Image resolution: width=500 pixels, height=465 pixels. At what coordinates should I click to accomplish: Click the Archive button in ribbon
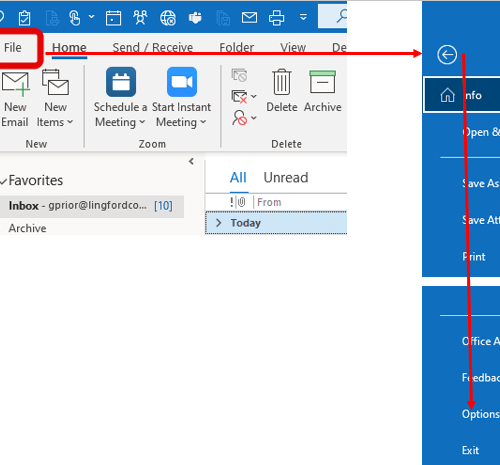point(323,91)
